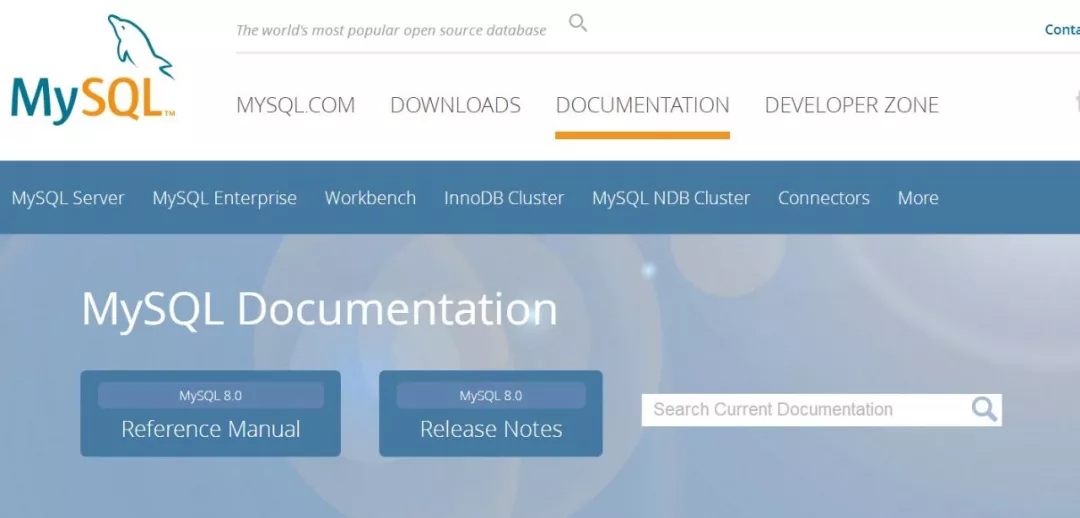1080x518 pixels.
Task: Choose InnoDB Cluster from the navbar
Action: (504, 198)
